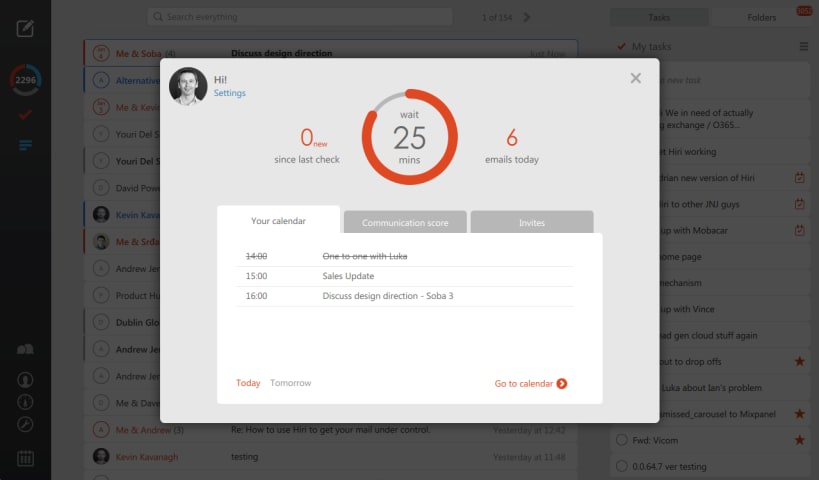Go to next email with arrow beside 1 of 154
819x480 pixels.
coord(526,17)
